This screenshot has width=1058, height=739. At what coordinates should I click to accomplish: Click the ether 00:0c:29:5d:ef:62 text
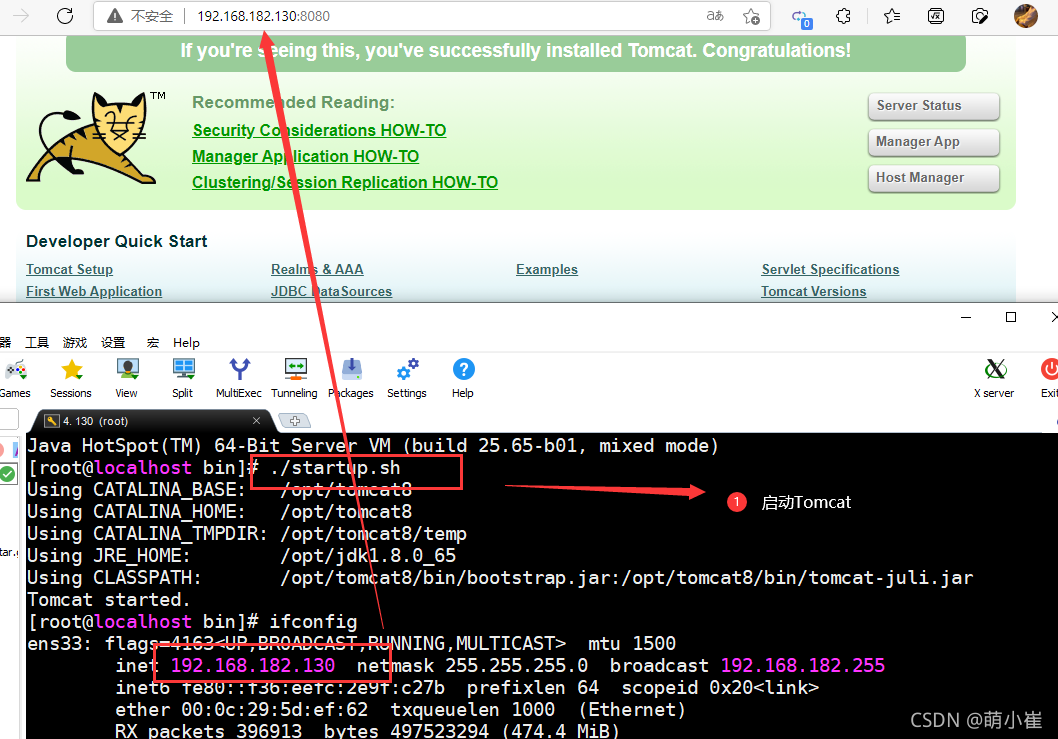click(x=242, y=710)
